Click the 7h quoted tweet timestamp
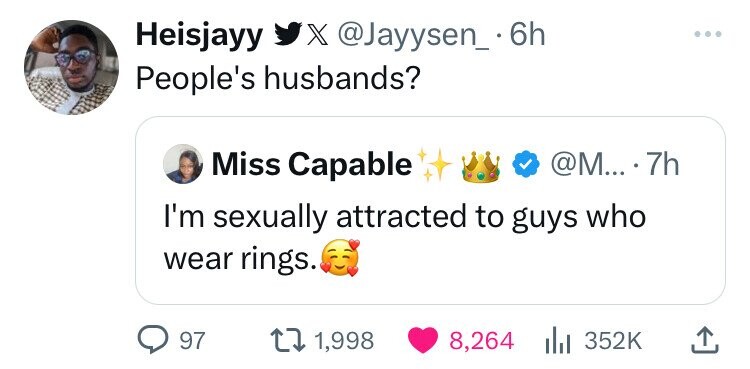 point(662,165)
